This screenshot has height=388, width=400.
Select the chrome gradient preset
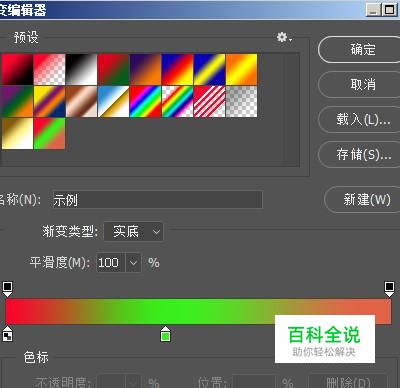[x=114, y=102]
